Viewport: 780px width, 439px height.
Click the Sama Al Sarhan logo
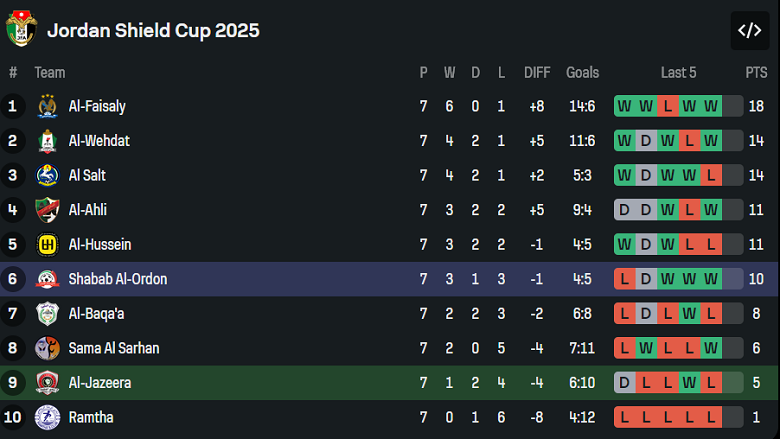pos(47,348)
